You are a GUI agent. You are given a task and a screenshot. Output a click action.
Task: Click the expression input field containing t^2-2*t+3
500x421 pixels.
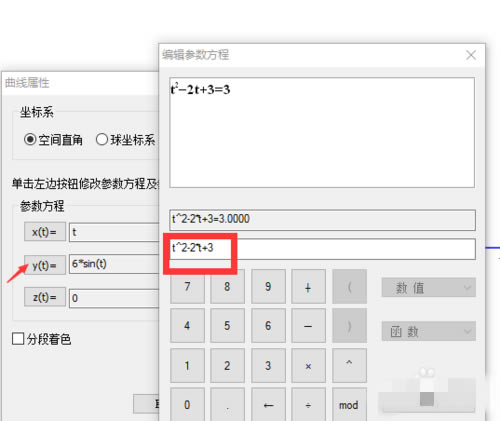point(322,249)
